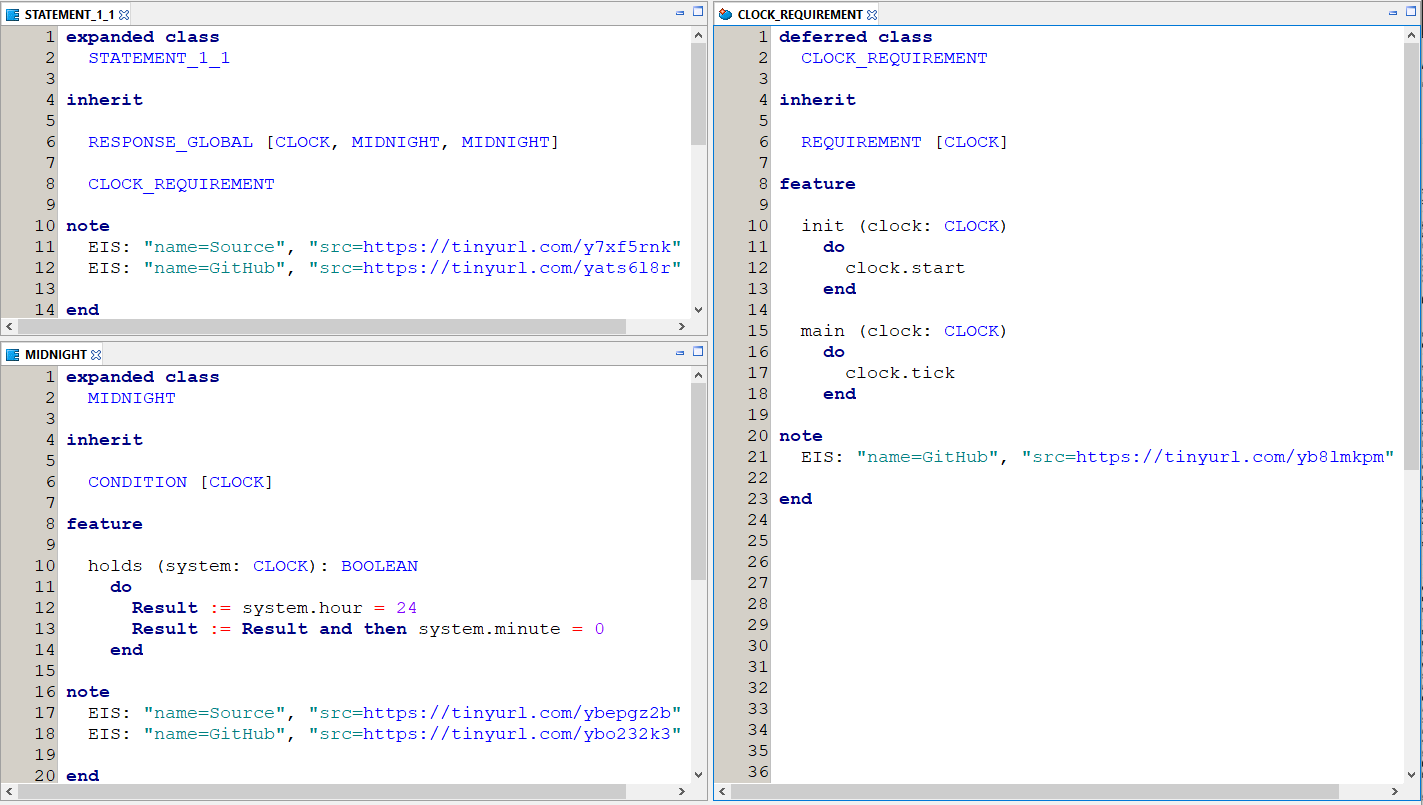The height and width of the screenshot is (805, 1423).
Task: Click line number 36 in CLOCK_REQUIREMENT gutter
Action: tap(758, 772)
